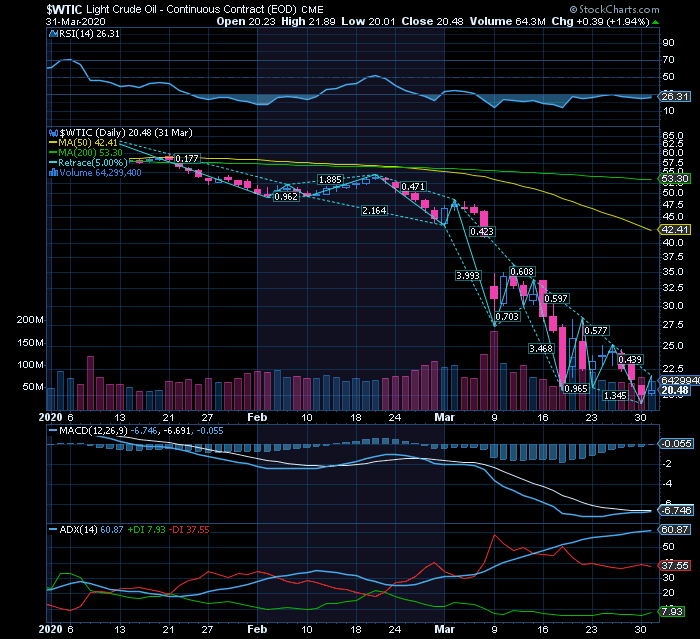This screenshot has height=639, width=700.
Task: Click the 0.439 retrace label
Action: (630, 359)
